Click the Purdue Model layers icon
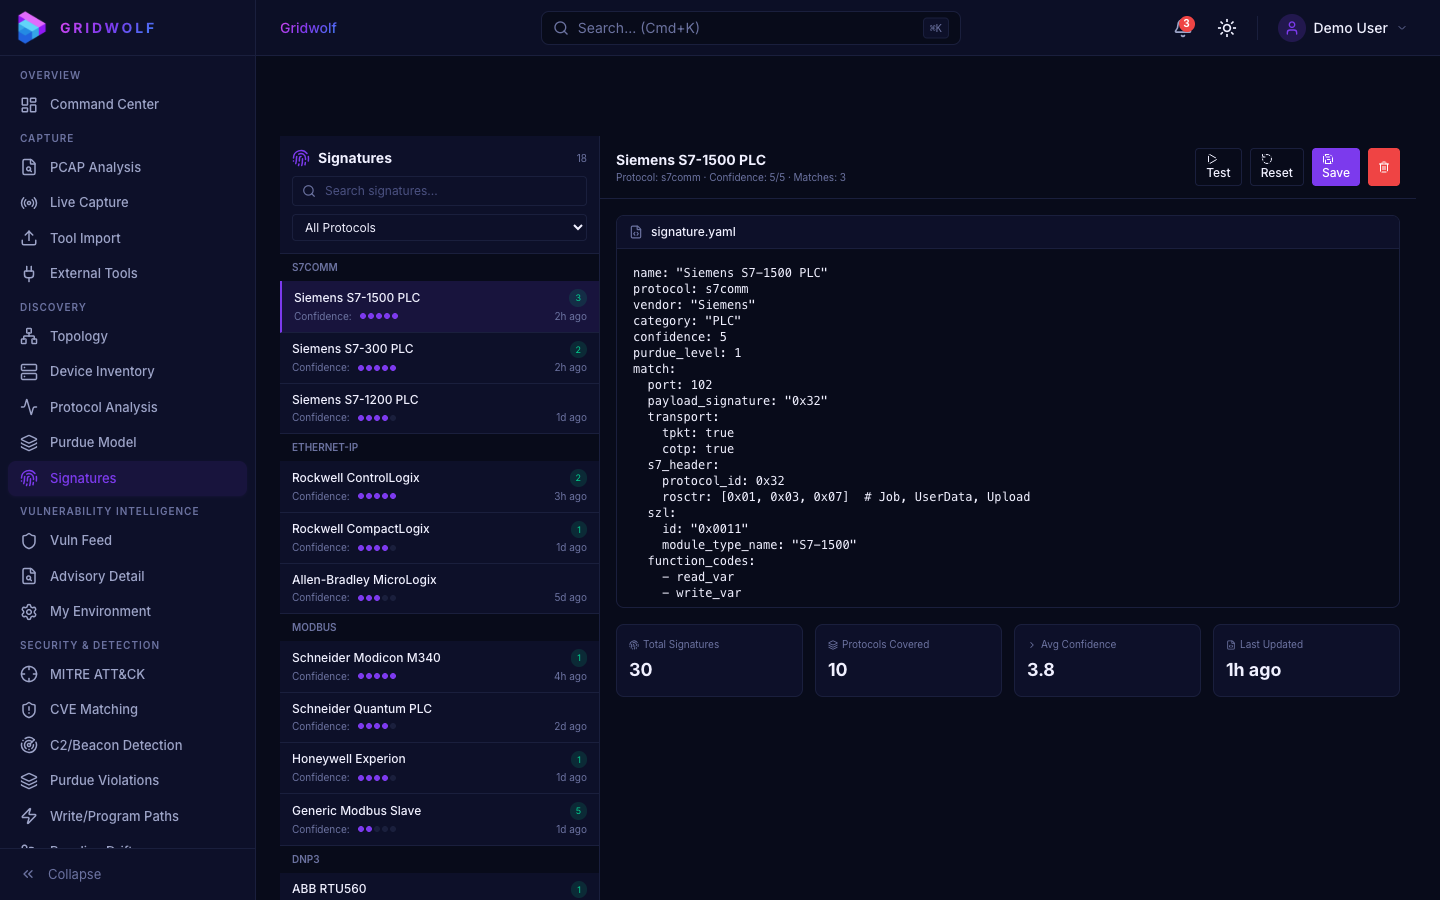Image resolution: width=1440 pixels, height=900 pixels. [x=29, y=443]
